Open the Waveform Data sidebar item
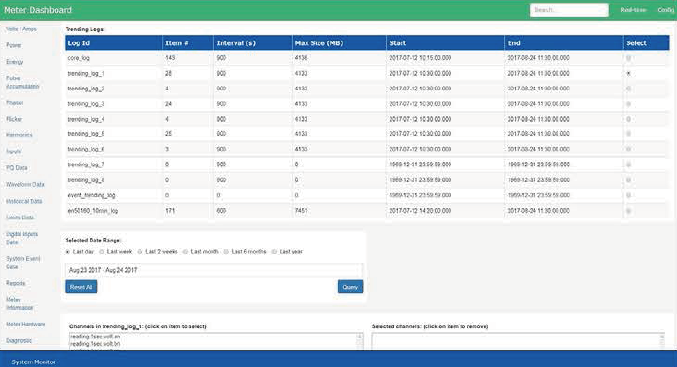The image size is (677, 367). (25, 184)
